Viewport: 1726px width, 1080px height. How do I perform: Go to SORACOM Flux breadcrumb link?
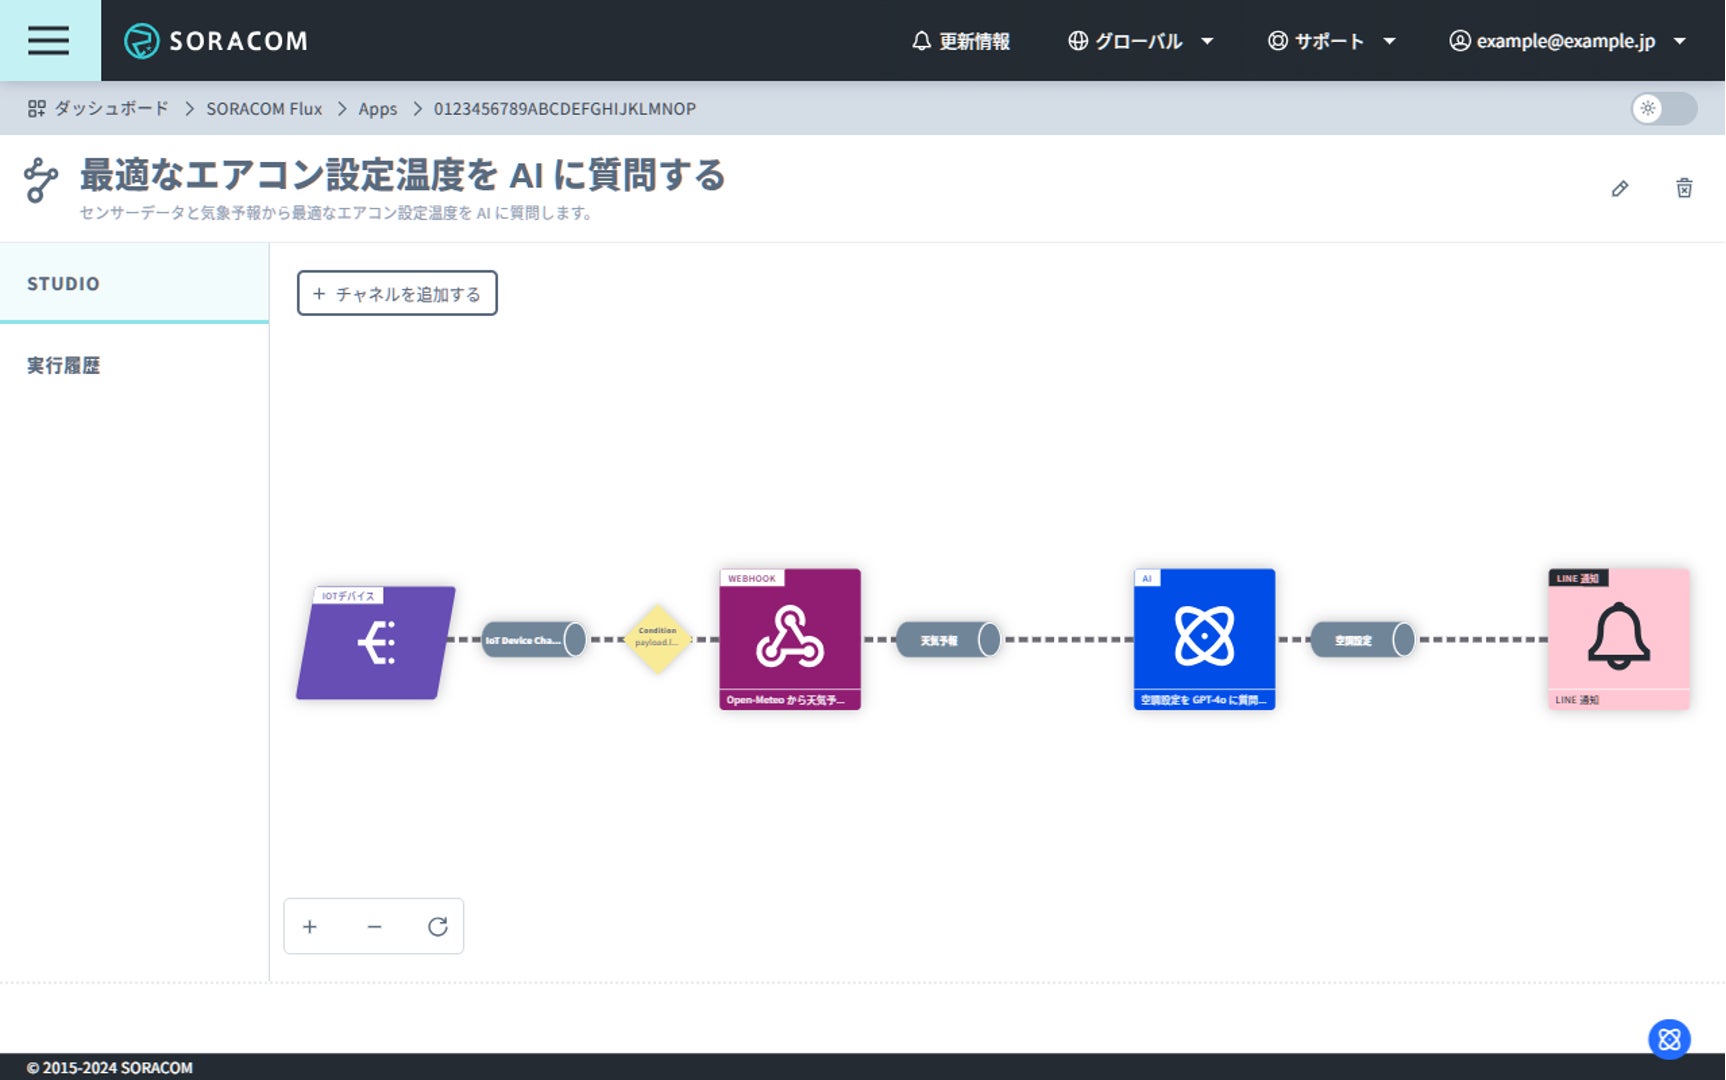(x=264, y=109)
